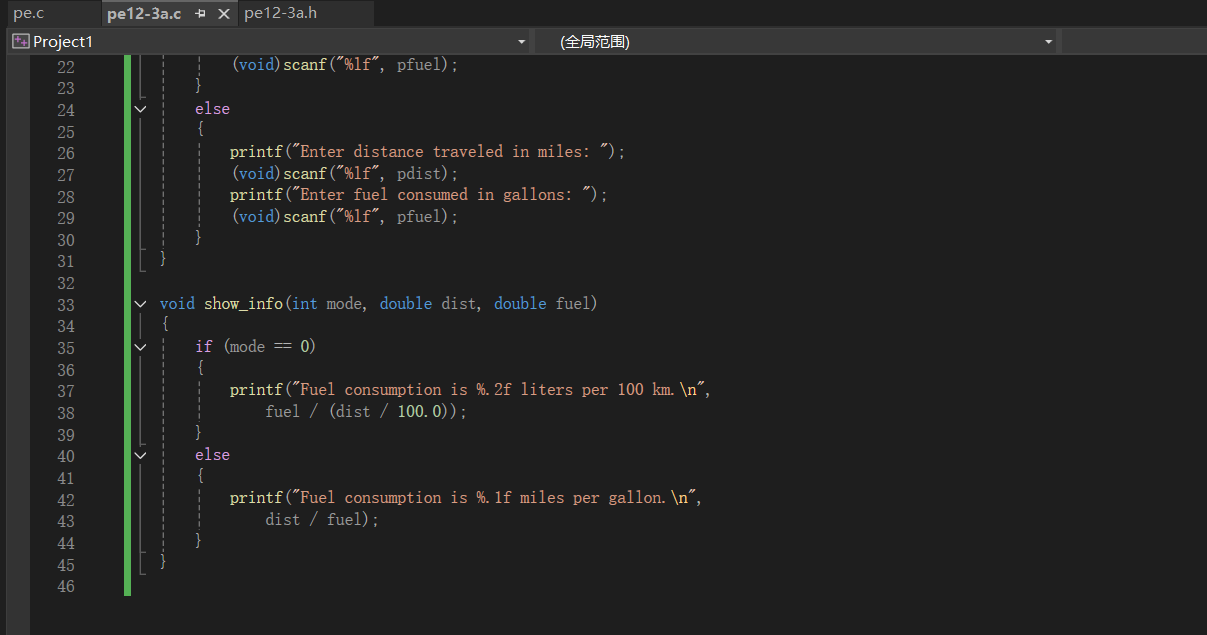The height and width of the screenshot is (635, 1207).
Task: Click line number 32
Action: coord(66,283)
